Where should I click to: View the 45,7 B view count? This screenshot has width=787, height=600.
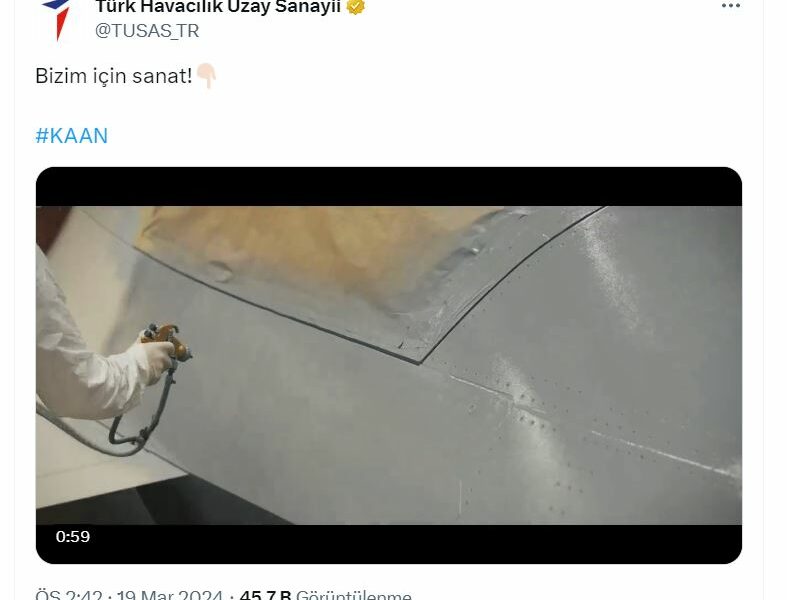(x=266, y=595)
